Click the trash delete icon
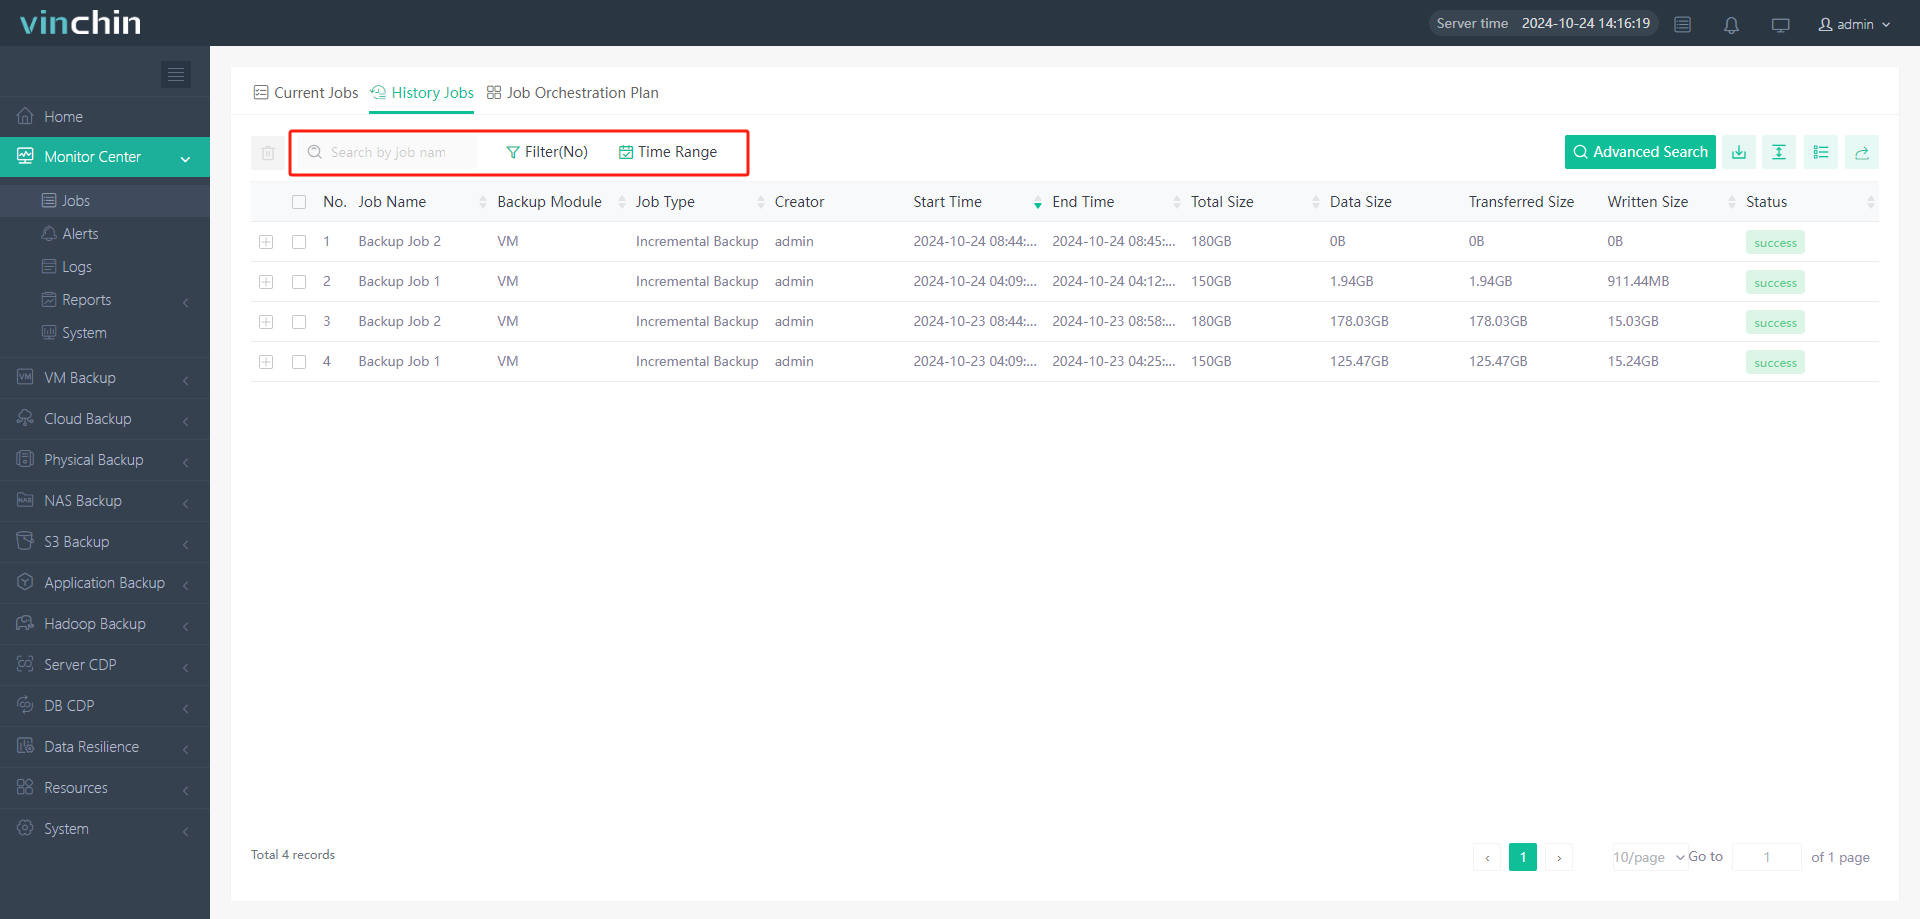 pyautogui.click(x=268, y=153)
